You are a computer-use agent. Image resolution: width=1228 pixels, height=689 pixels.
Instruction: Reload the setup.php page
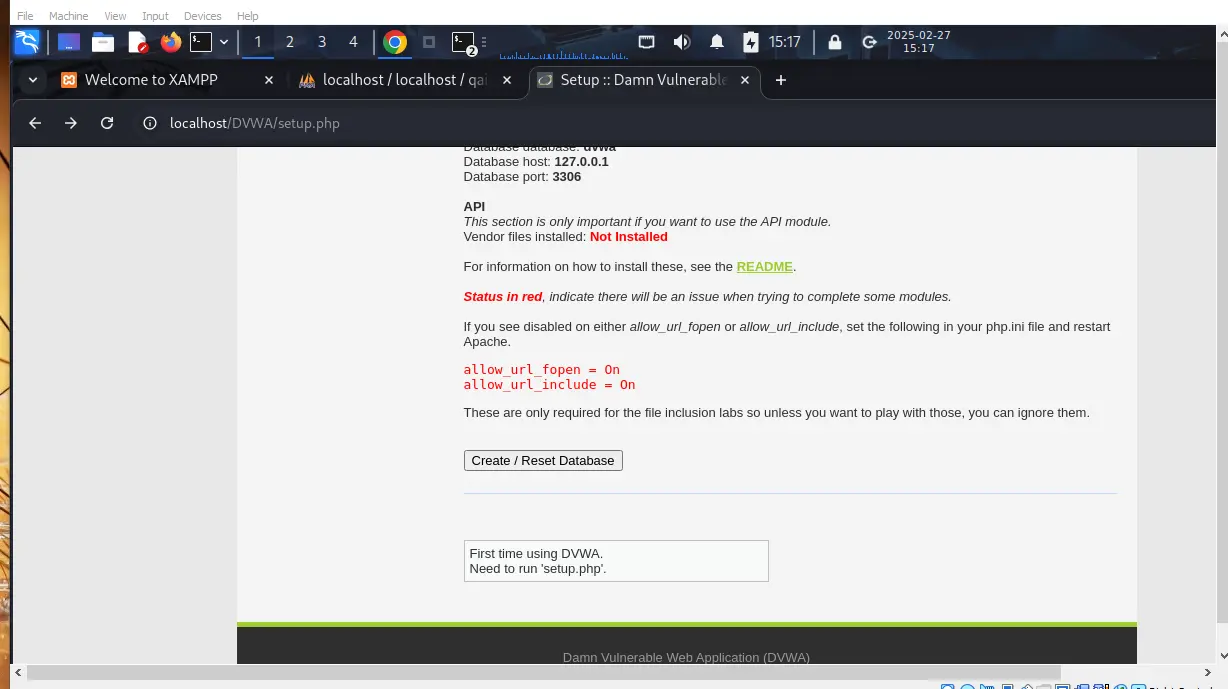tap(107, 123)
